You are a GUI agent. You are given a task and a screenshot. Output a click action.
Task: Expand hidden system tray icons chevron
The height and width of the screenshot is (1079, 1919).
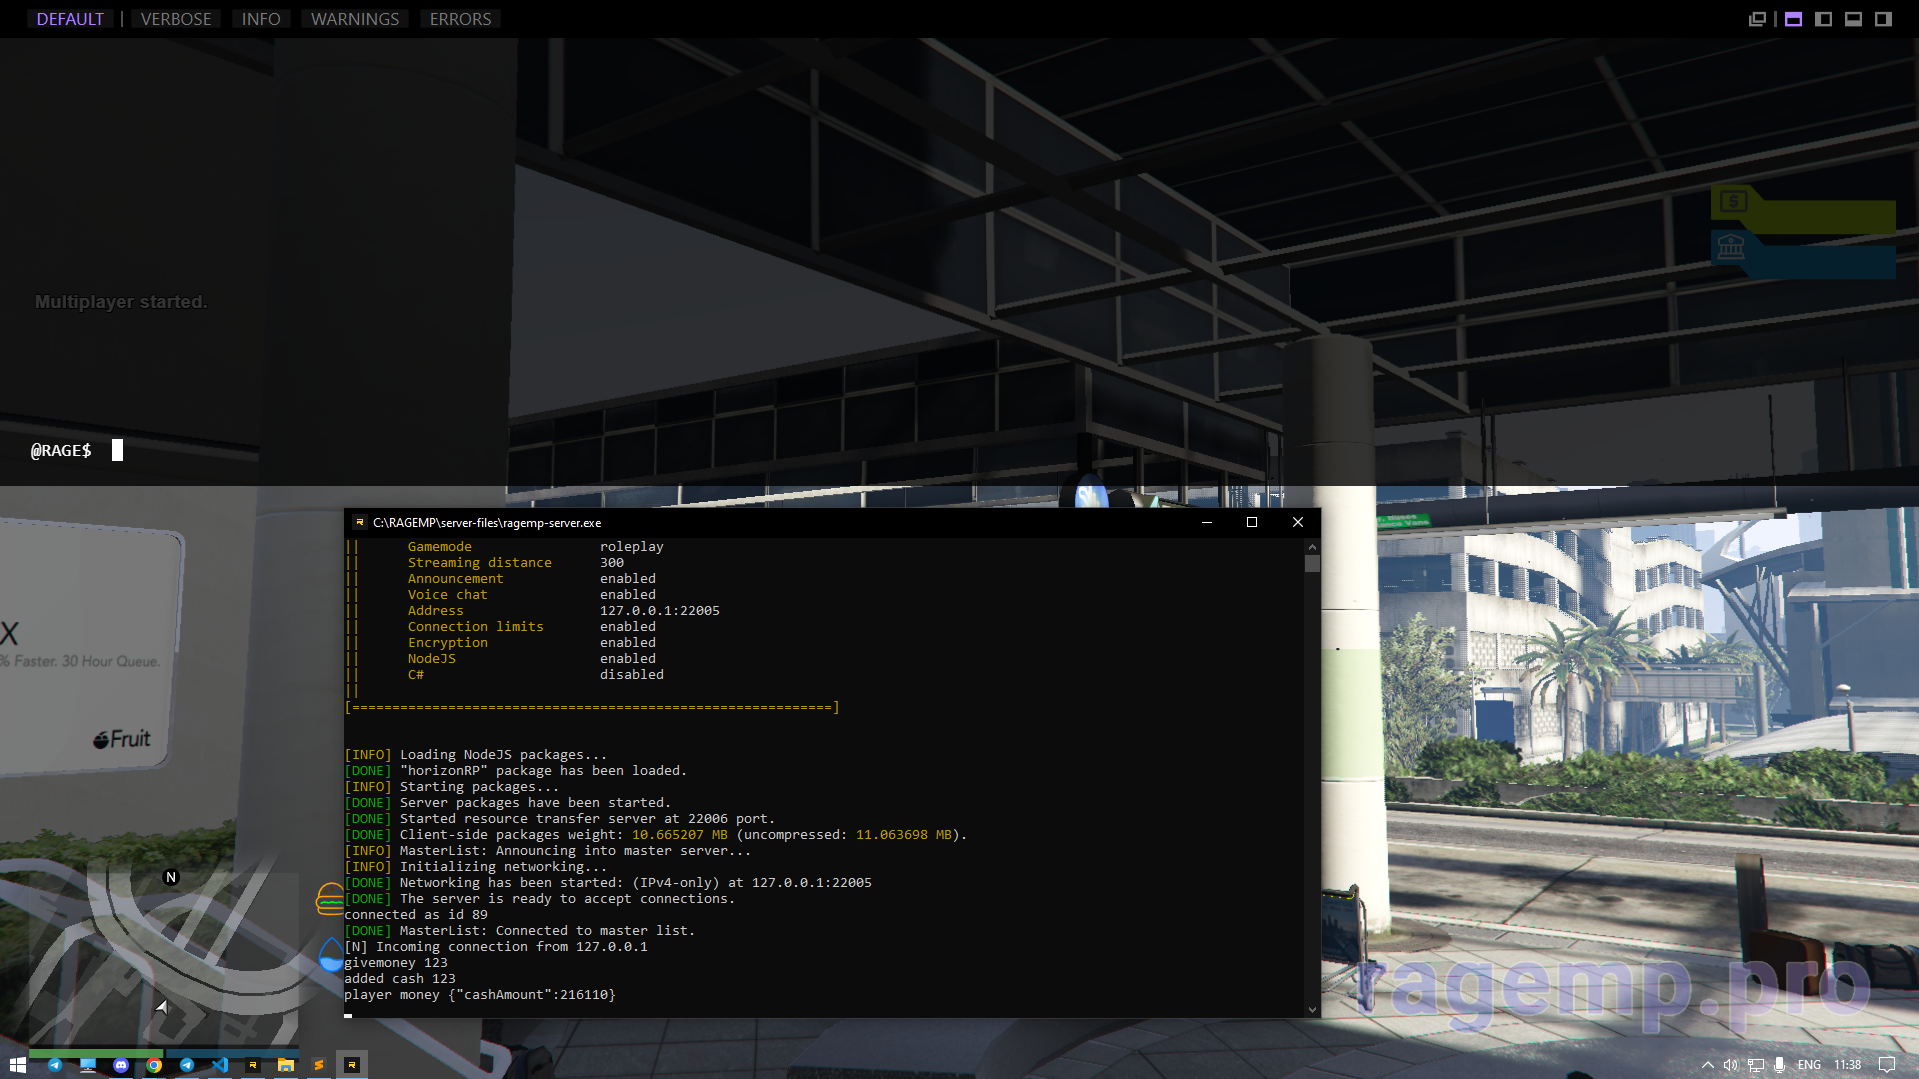tap(1708, 1065)
